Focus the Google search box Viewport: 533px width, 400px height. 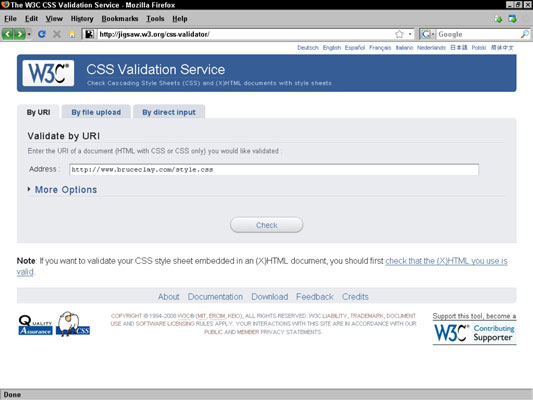point(478,34)
